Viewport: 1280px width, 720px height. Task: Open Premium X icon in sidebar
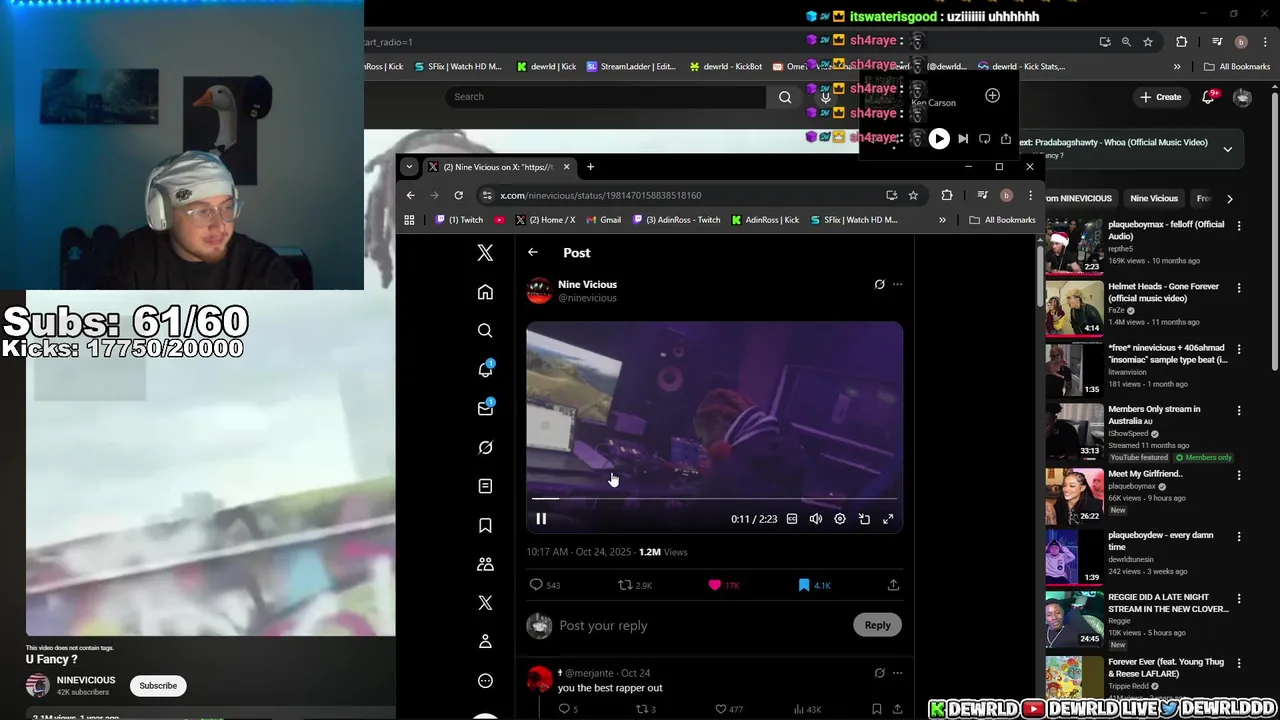485,602
